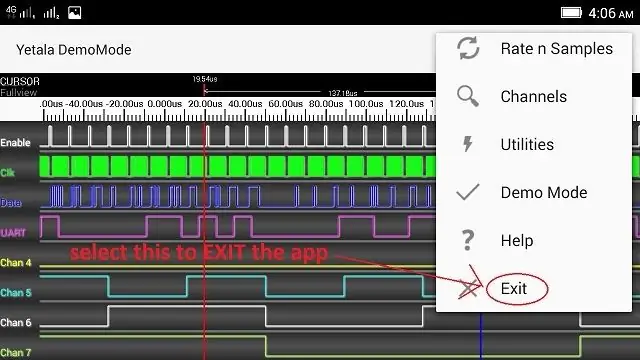This screenshot has height=360, width=640.
Task: Open the Utilities menu entry
Action: [534, 144]
